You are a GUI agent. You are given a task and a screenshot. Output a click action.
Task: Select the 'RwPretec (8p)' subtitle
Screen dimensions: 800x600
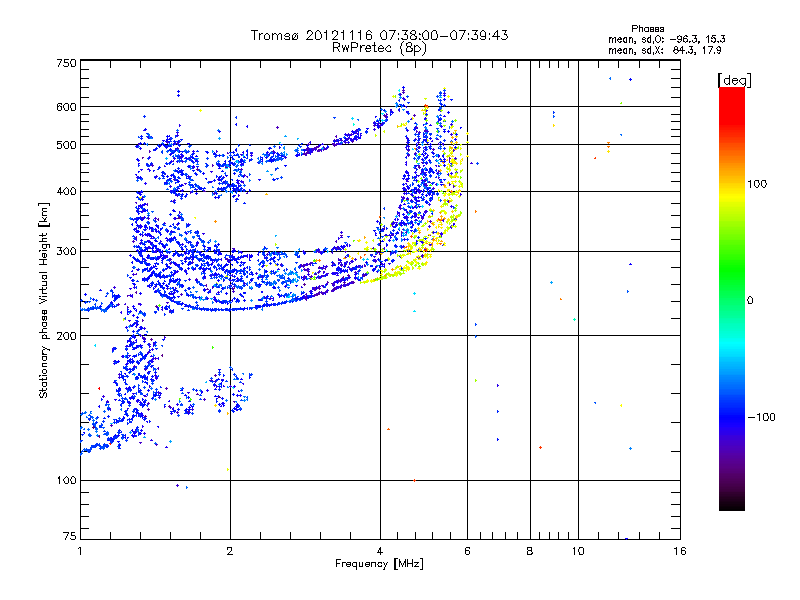[379, 48]
